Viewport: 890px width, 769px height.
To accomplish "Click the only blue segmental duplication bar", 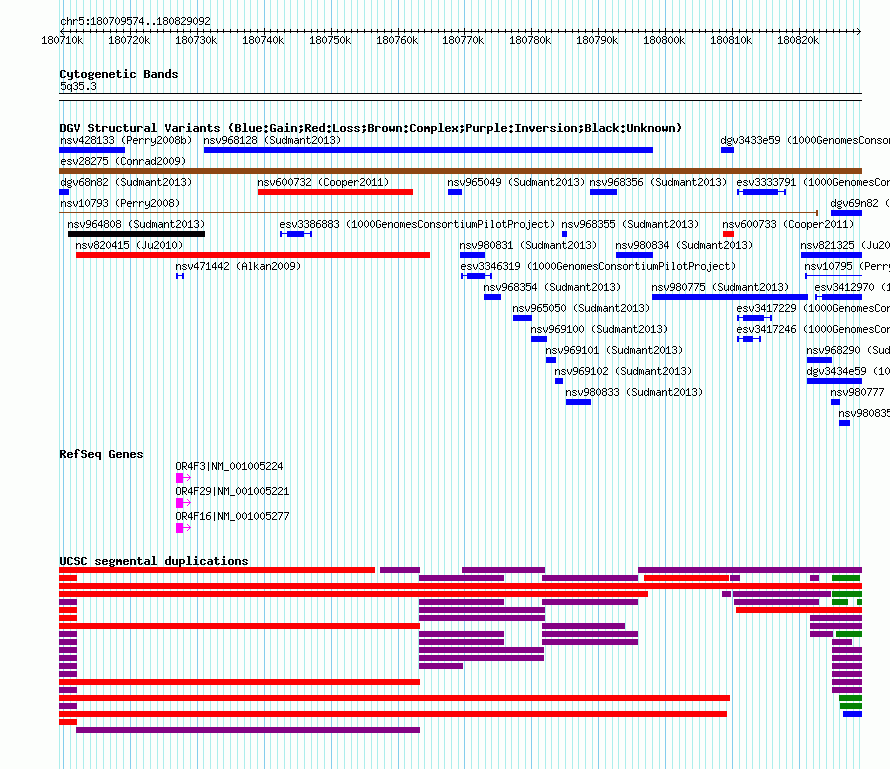I will click(x=853, y=714).
